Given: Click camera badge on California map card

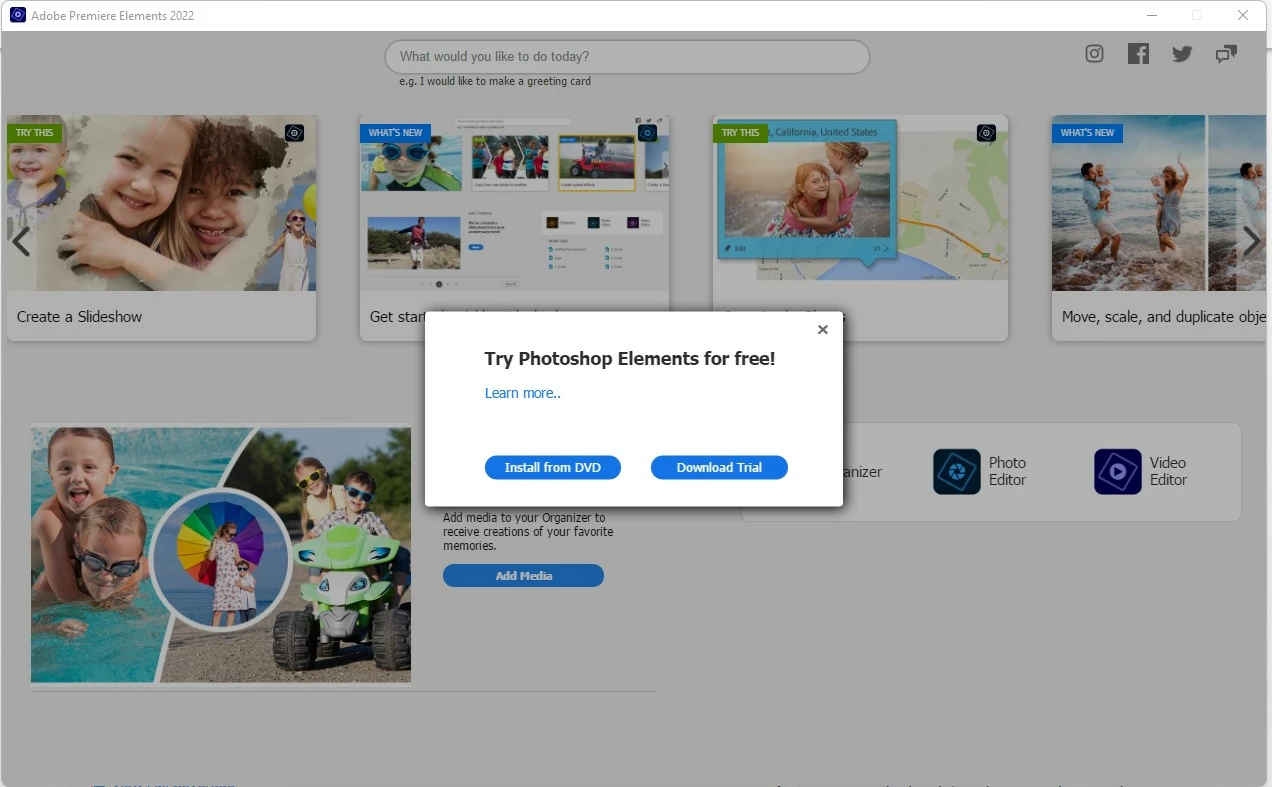Looking at the screenshot, I should (986, 133).
